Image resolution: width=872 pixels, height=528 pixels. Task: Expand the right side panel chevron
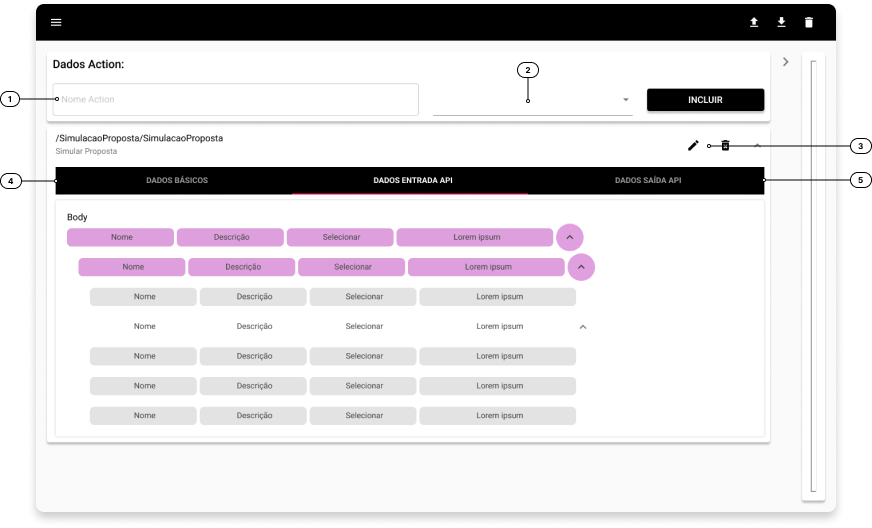pyautogui.click(x=786, y=62)
